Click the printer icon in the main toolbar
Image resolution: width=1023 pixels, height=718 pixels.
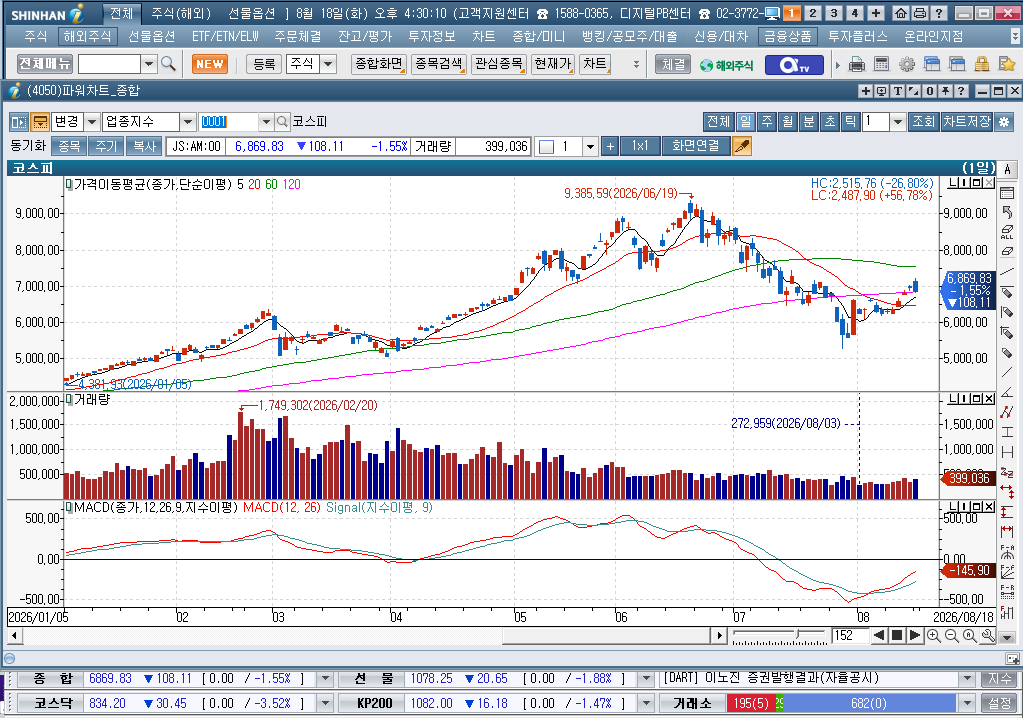click(x=857, y=65)
